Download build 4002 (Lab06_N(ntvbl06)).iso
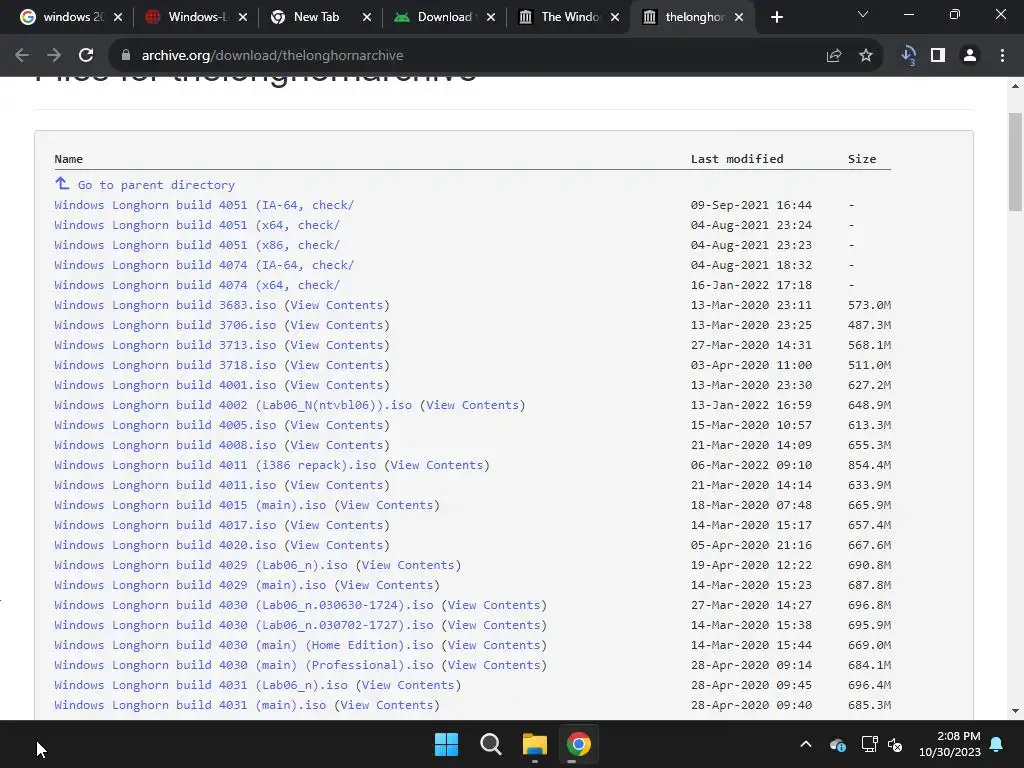This screenshot has height=768, width=1024. 233,405
